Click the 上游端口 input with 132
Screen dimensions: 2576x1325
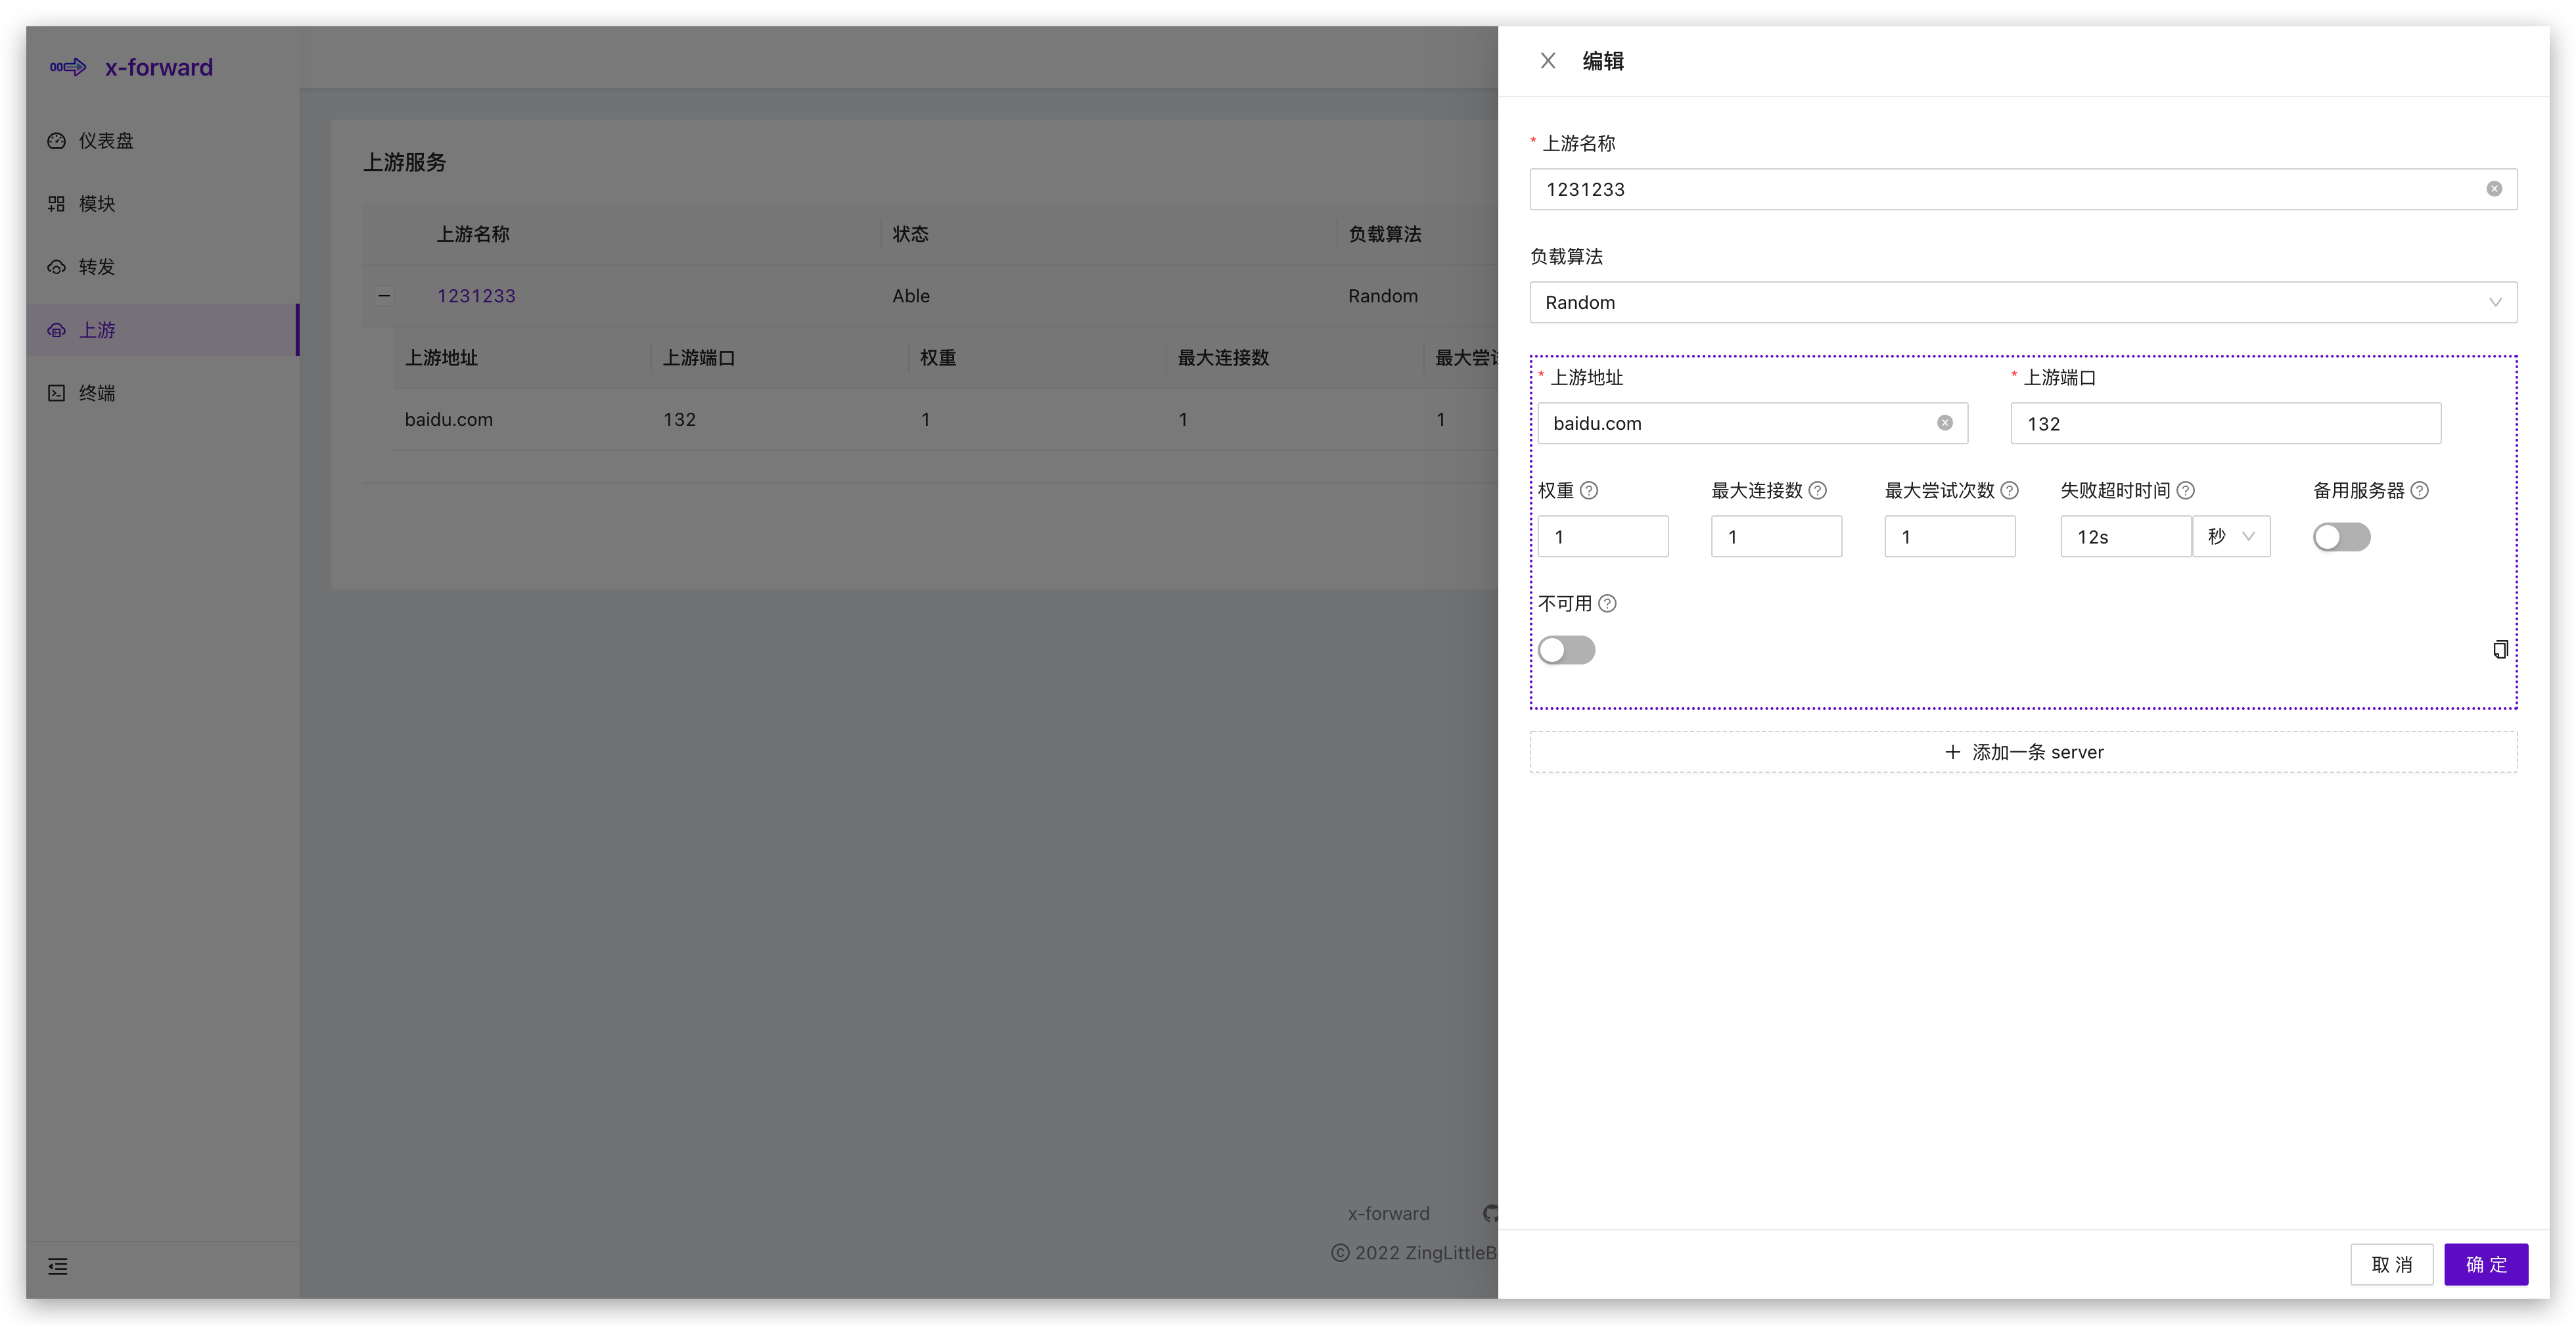(x=2225, y=423)
